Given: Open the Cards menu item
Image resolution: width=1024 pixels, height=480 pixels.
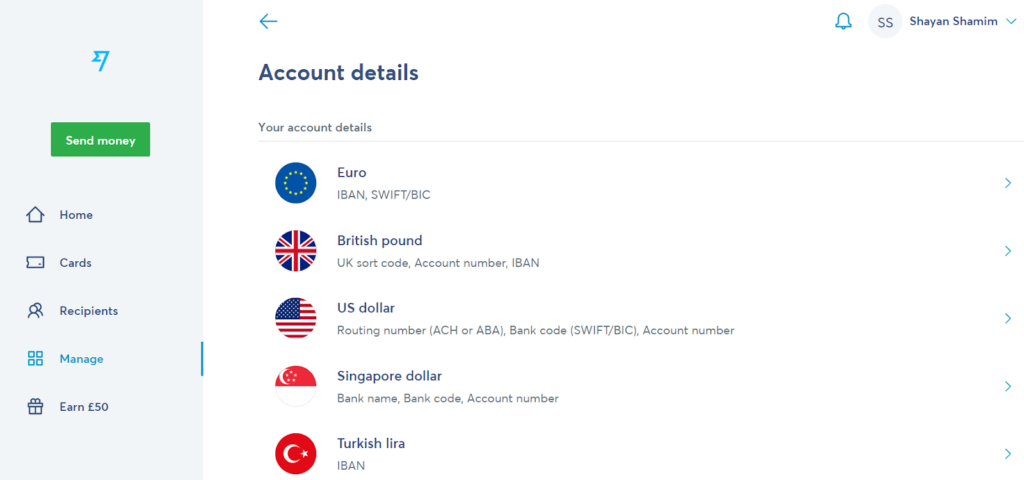Looking at the screenshot, I should pos(75,263).
